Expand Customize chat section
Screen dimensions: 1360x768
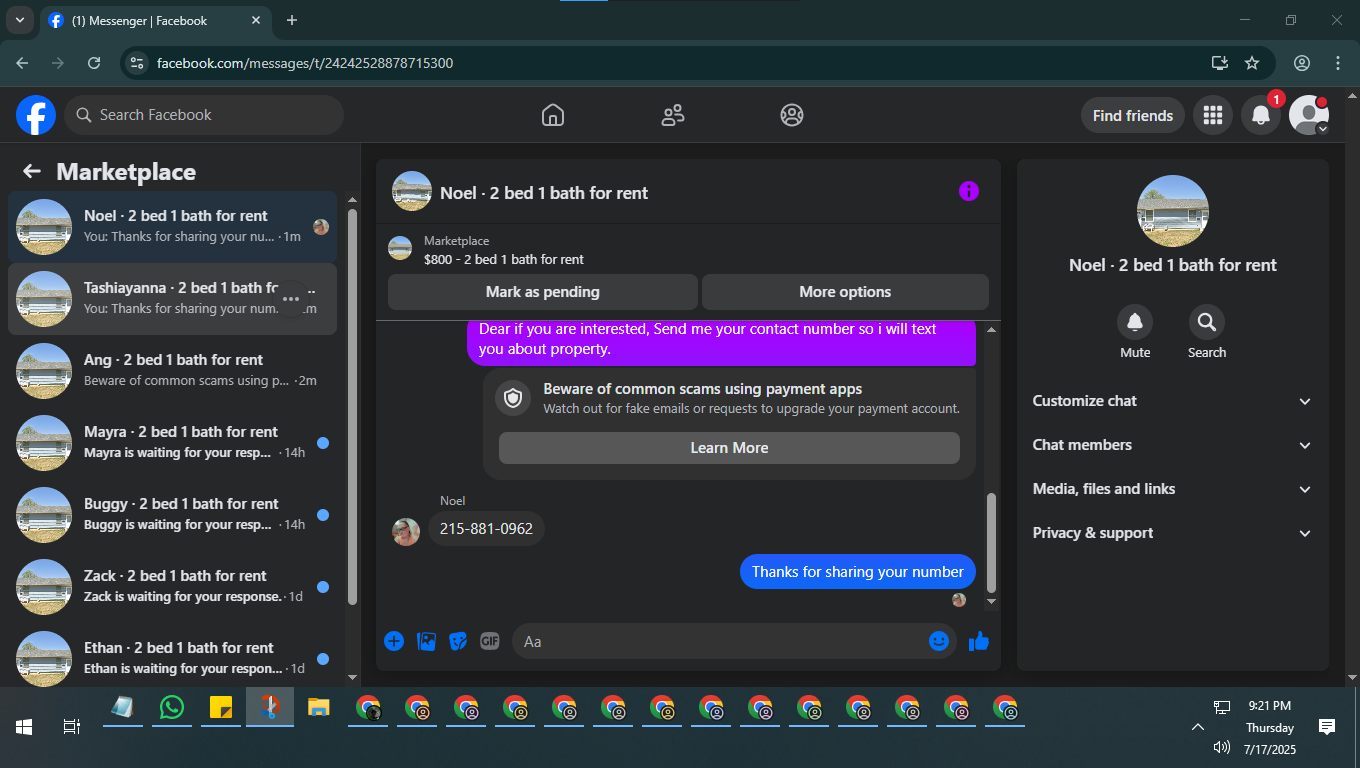pyautogui.click(x=1173, y=401)
